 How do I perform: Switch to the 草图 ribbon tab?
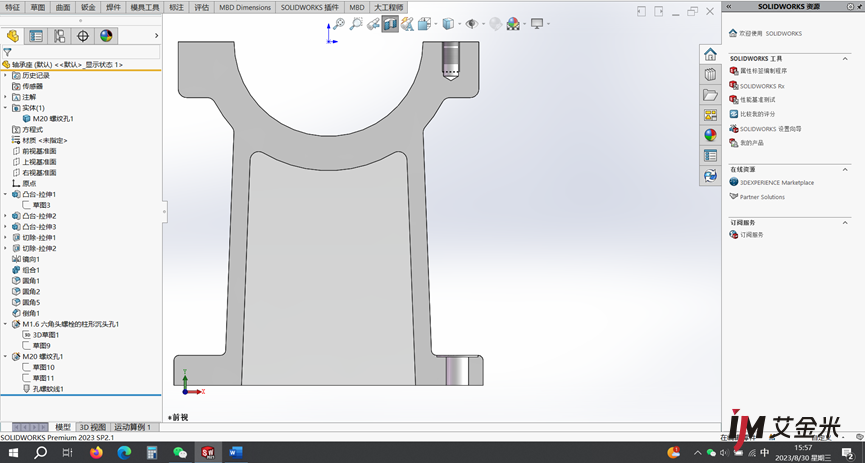coord(38,7)
